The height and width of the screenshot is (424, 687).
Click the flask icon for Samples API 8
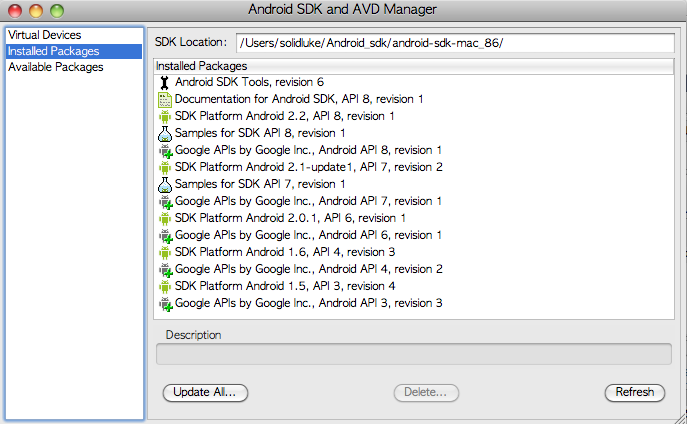[165, 134]
